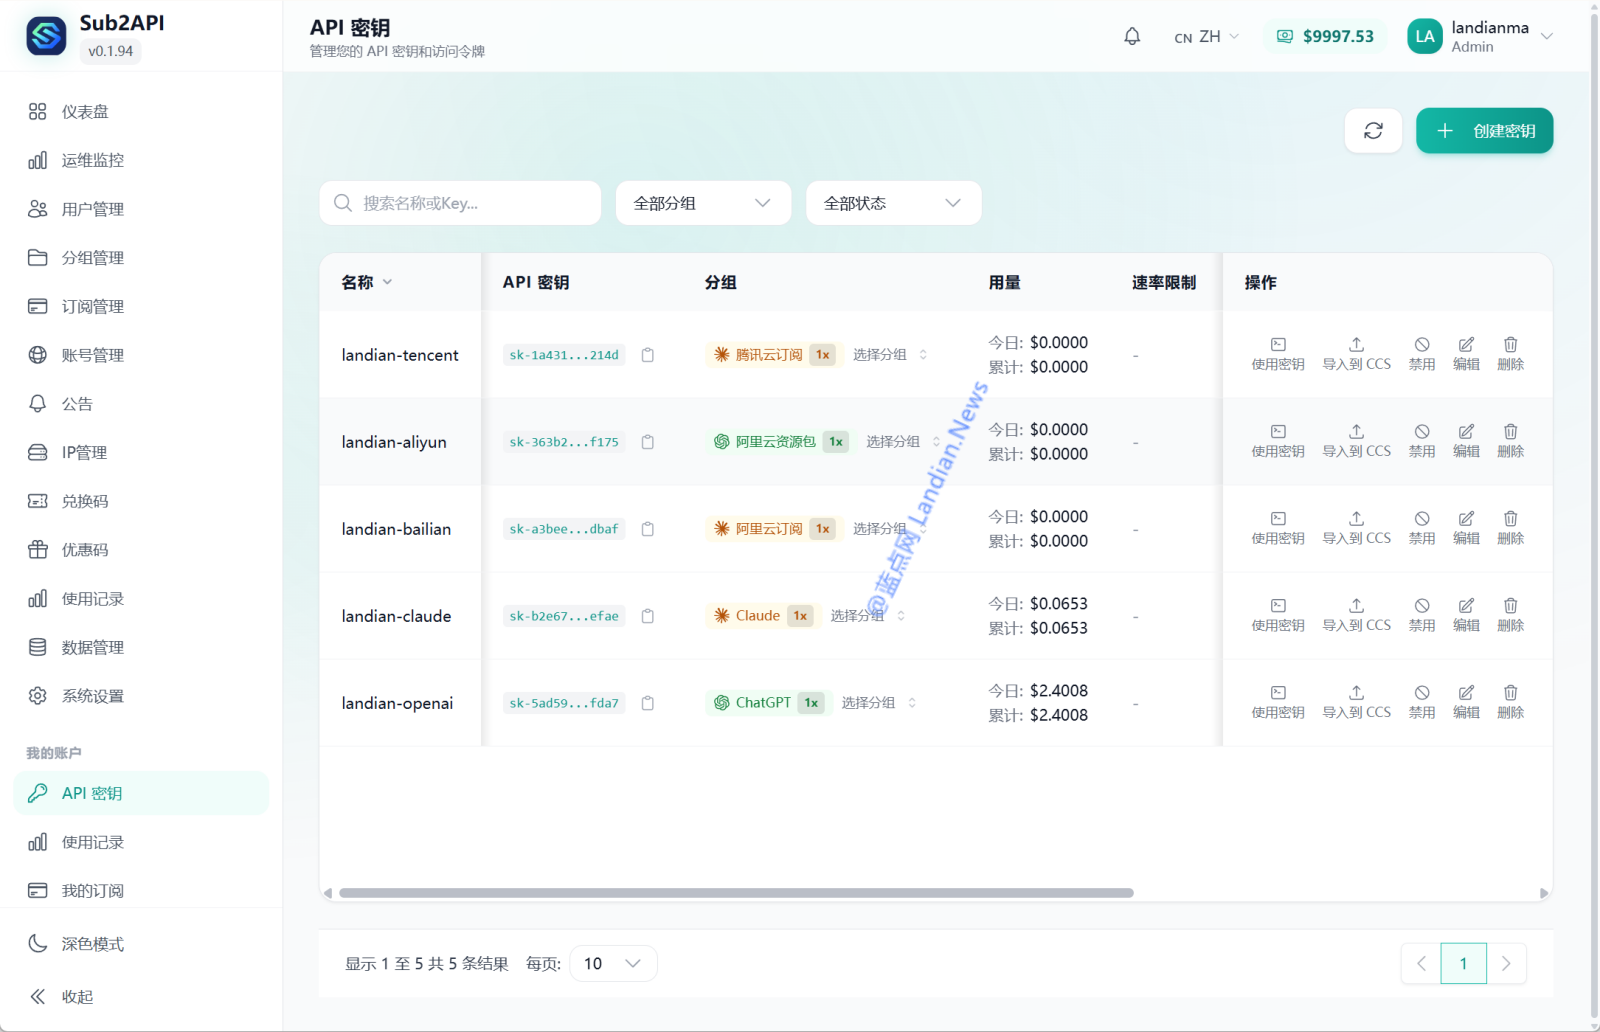Go to 仪表盘 in the sidebar

tap(85, 112)
